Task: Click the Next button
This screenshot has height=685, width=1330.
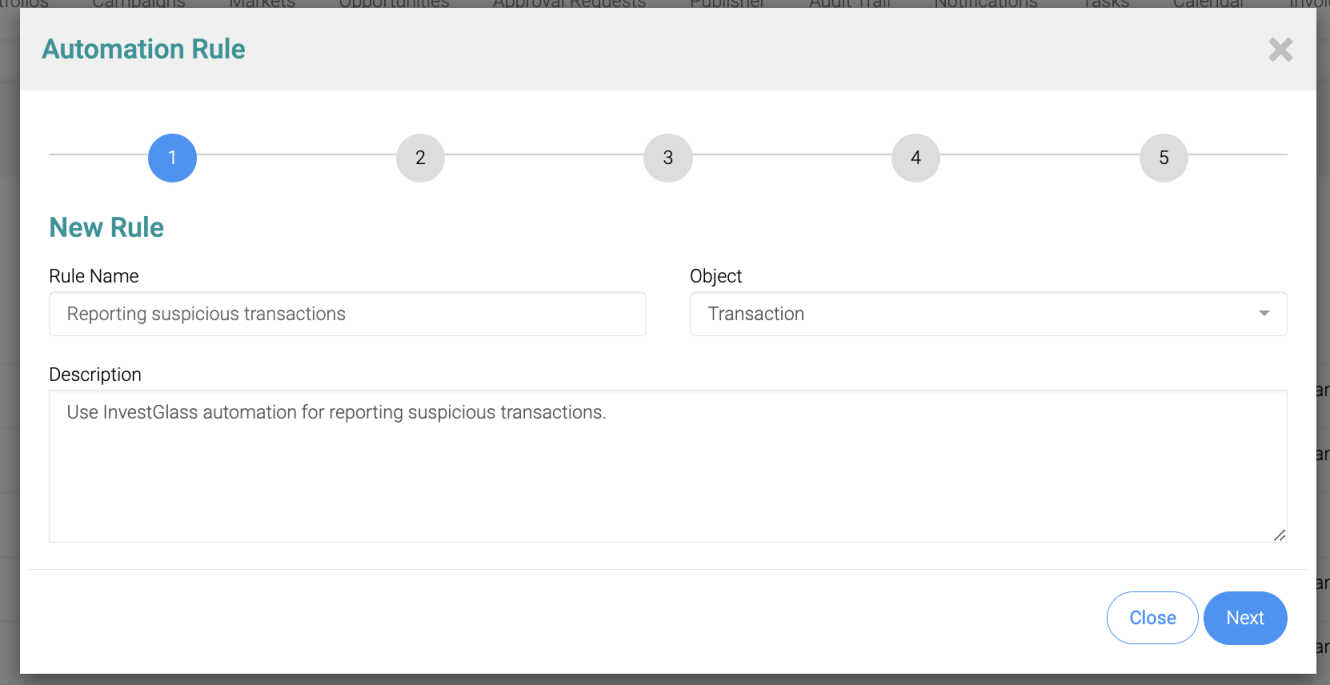Action: point(1245,617)
